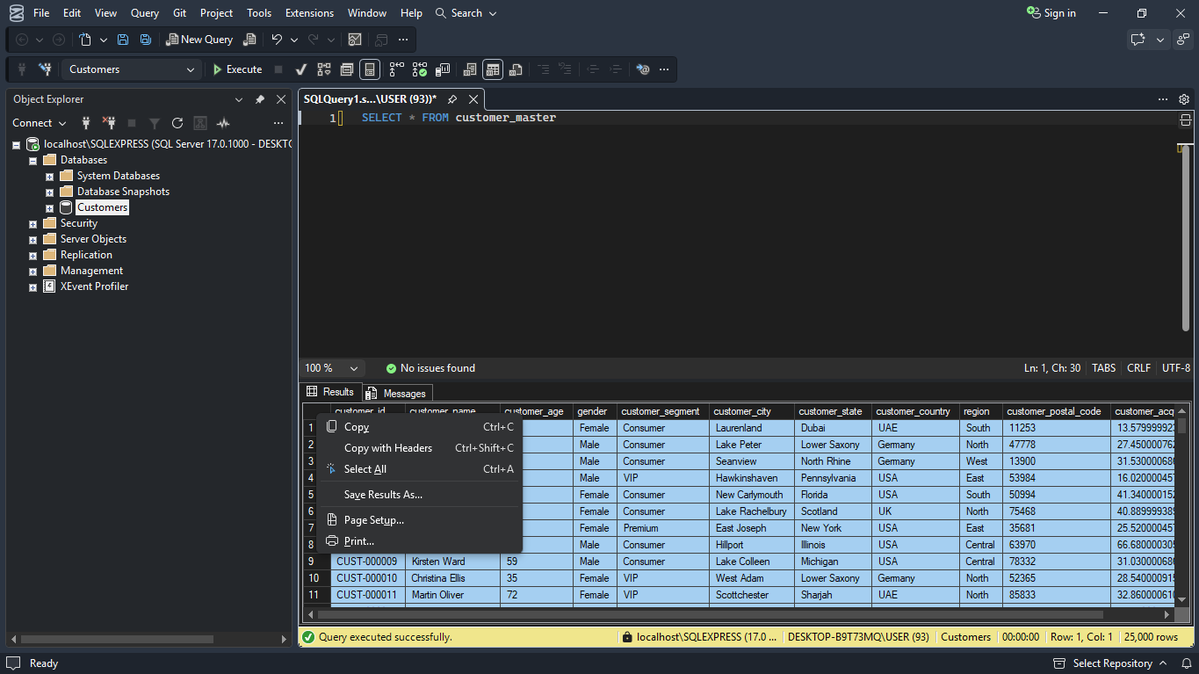The height and width of the screenshot is (674, 1199).
Task: Click the Connect Object Explorer plug icon
Action: point(86,123)
